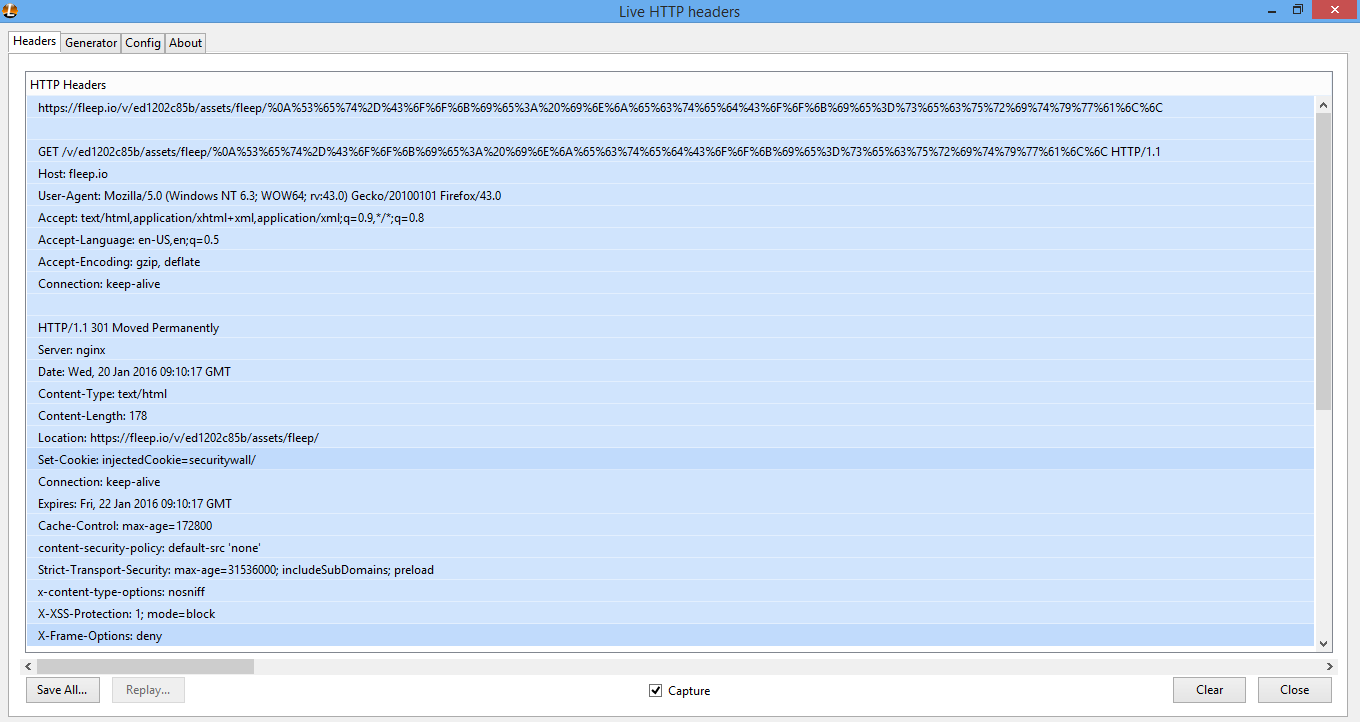The image size is (1360, 722).
Task: Select the Host: fleep.io line
Action: 670,174
